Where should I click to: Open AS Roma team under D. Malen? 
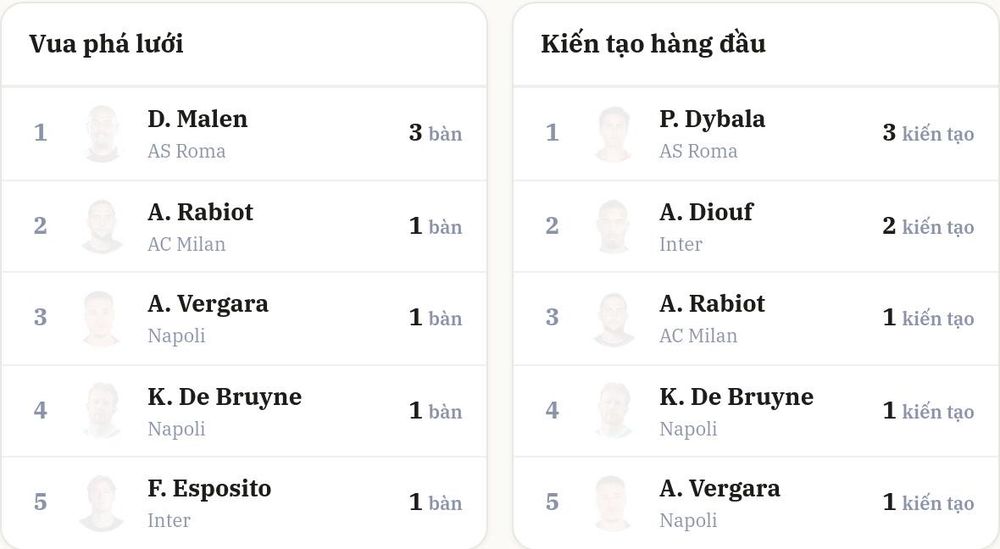(186, 151)
